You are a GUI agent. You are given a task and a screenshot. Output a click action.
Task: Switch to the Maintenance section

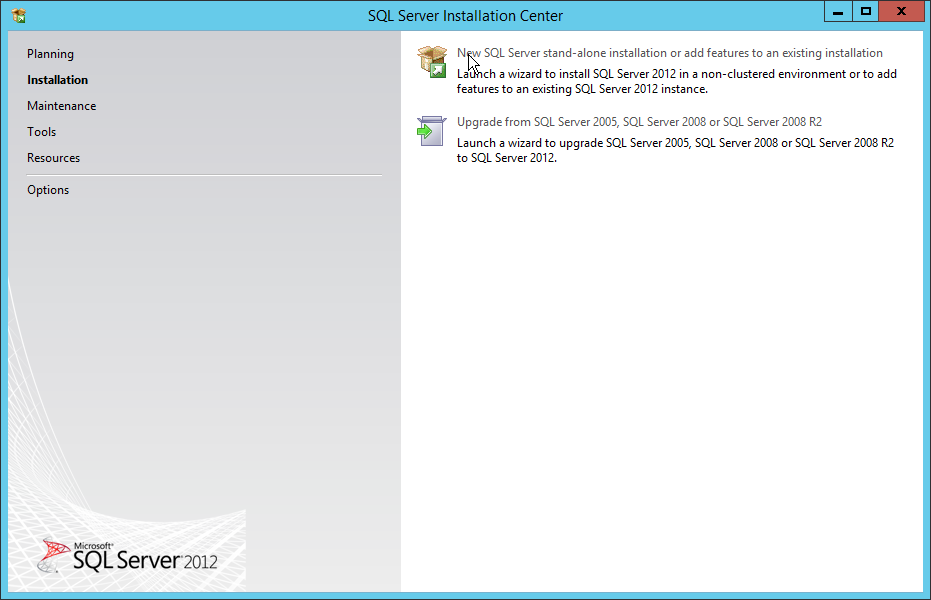click(x=61, y=106)
